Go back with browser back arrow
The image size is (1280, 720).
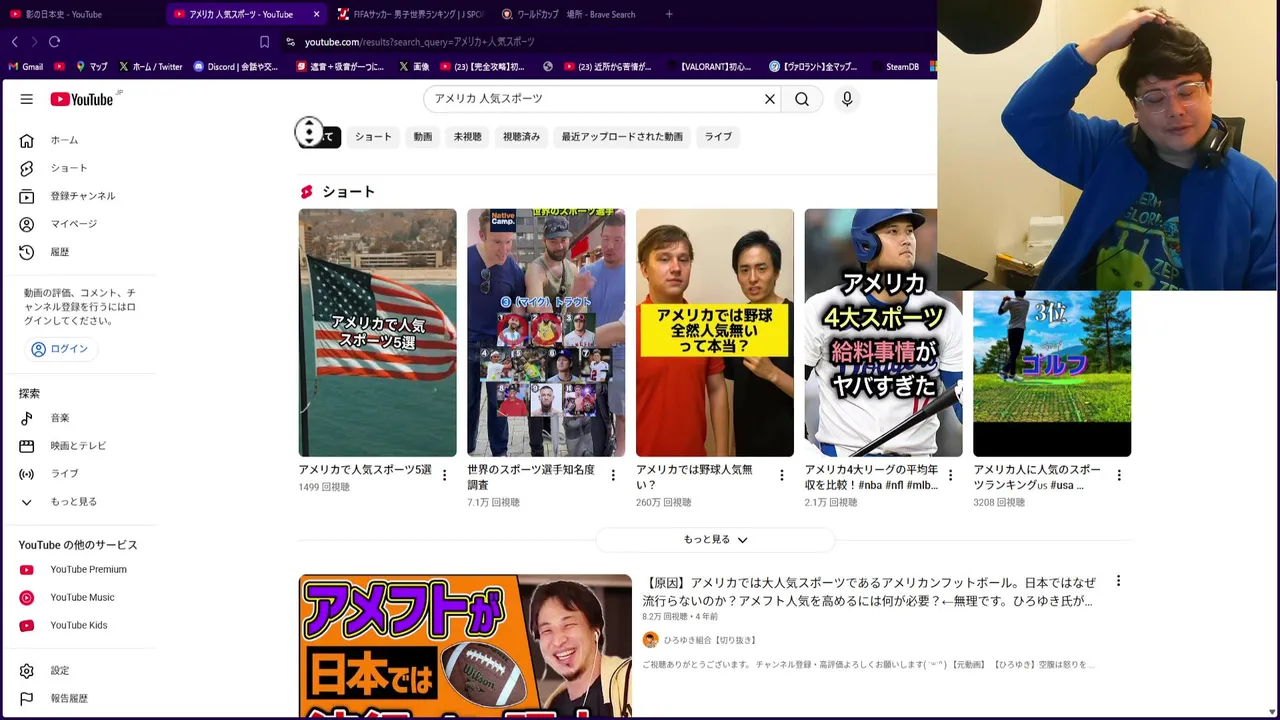click(14, 42)
